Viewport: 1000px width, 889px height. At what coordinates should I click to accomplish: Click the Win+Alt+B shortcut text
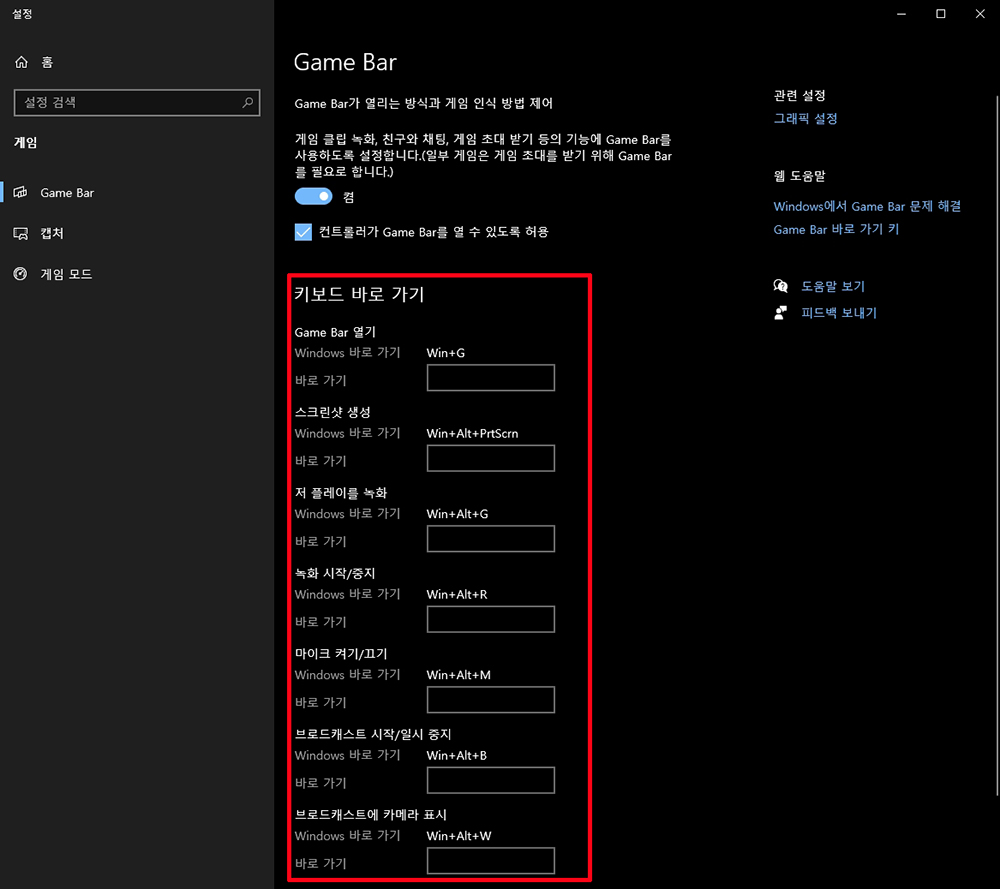pyautogui.click(x=456, y=755)
